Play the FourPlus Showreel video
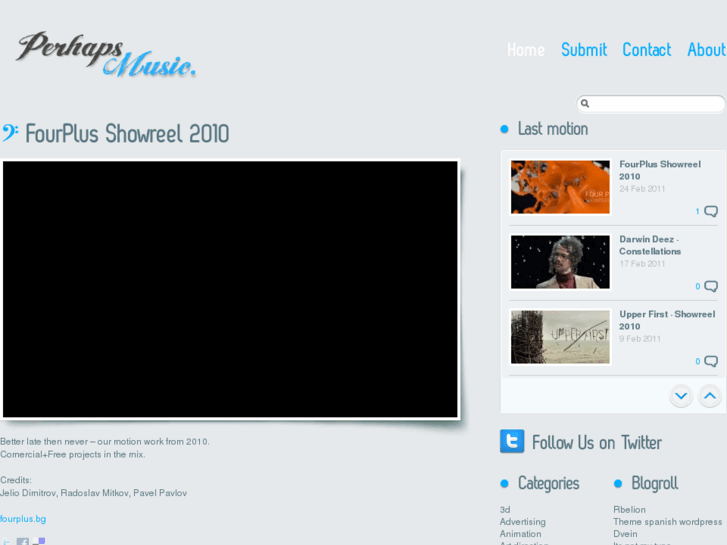Screen dimensions: 727x545 point(230,289)
